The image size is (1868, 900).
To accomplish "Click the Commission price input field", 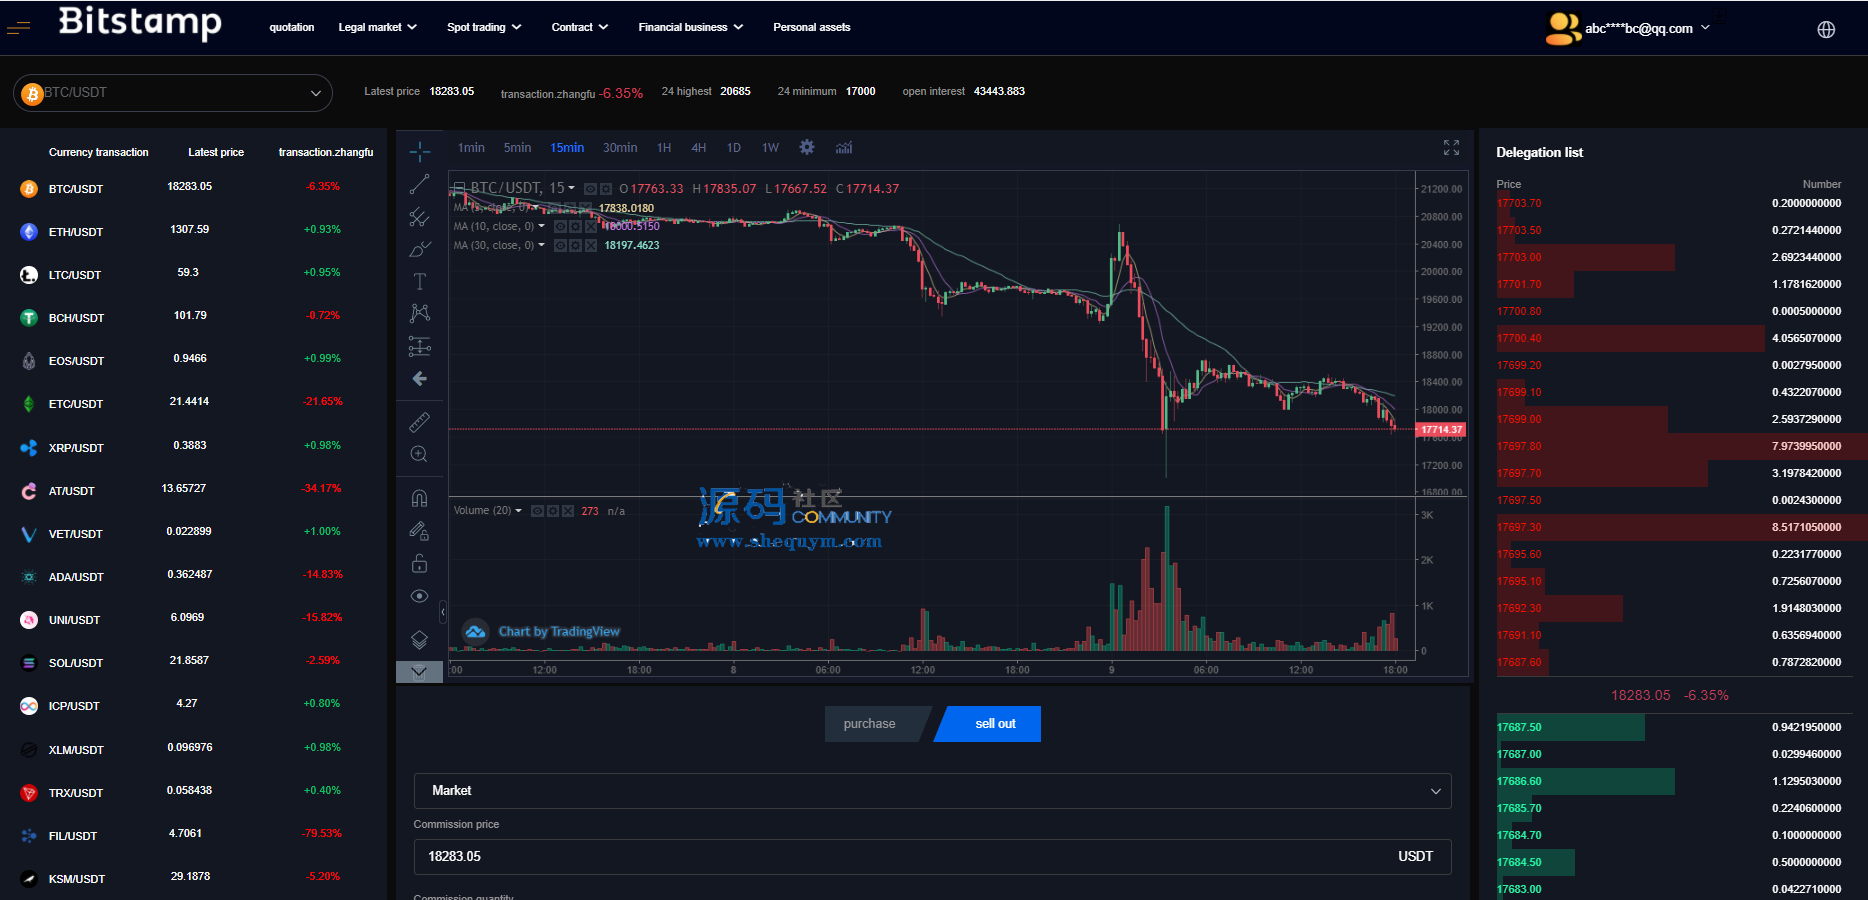I will coord(932,857).
